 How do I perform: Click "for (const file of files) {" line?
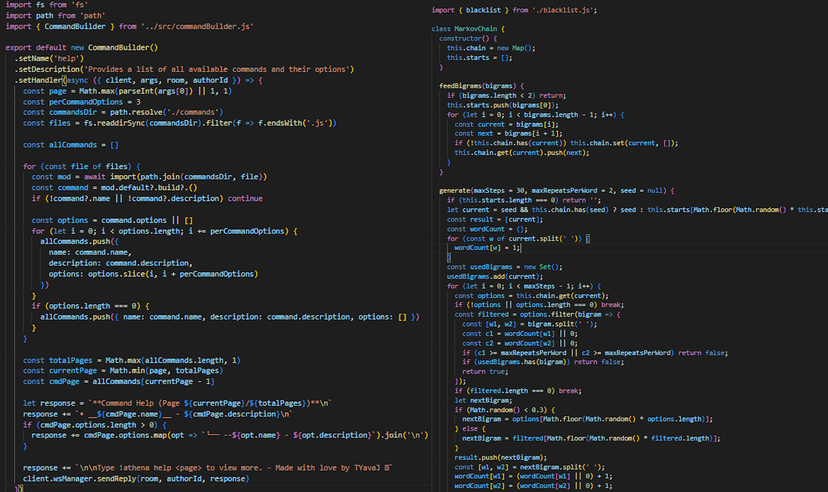(82, 166)
